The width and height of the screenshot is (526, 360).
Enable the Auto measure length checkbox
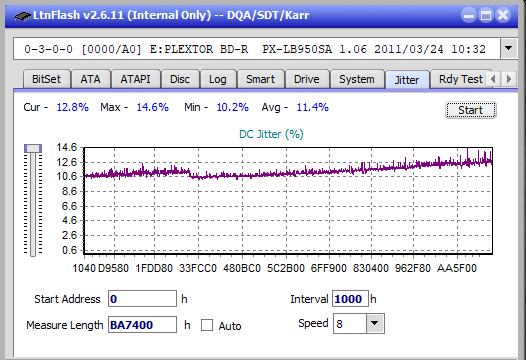click(x=207, y=325)
